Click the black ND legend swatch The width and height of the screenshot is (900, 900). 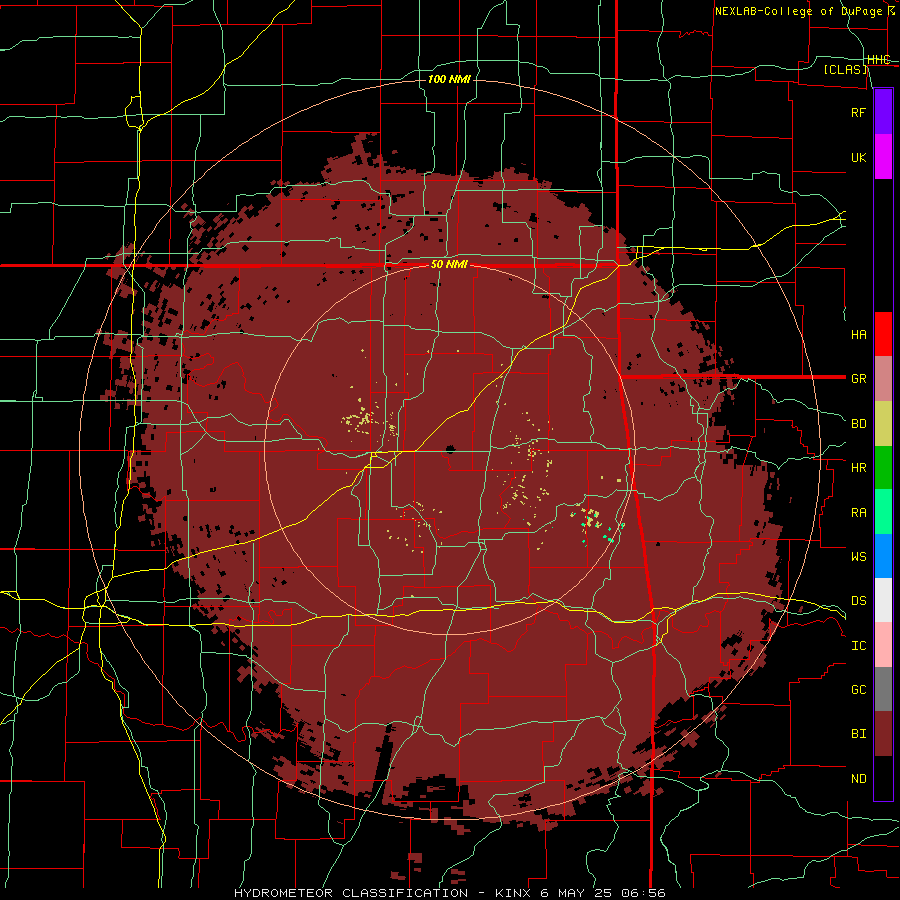883,778
